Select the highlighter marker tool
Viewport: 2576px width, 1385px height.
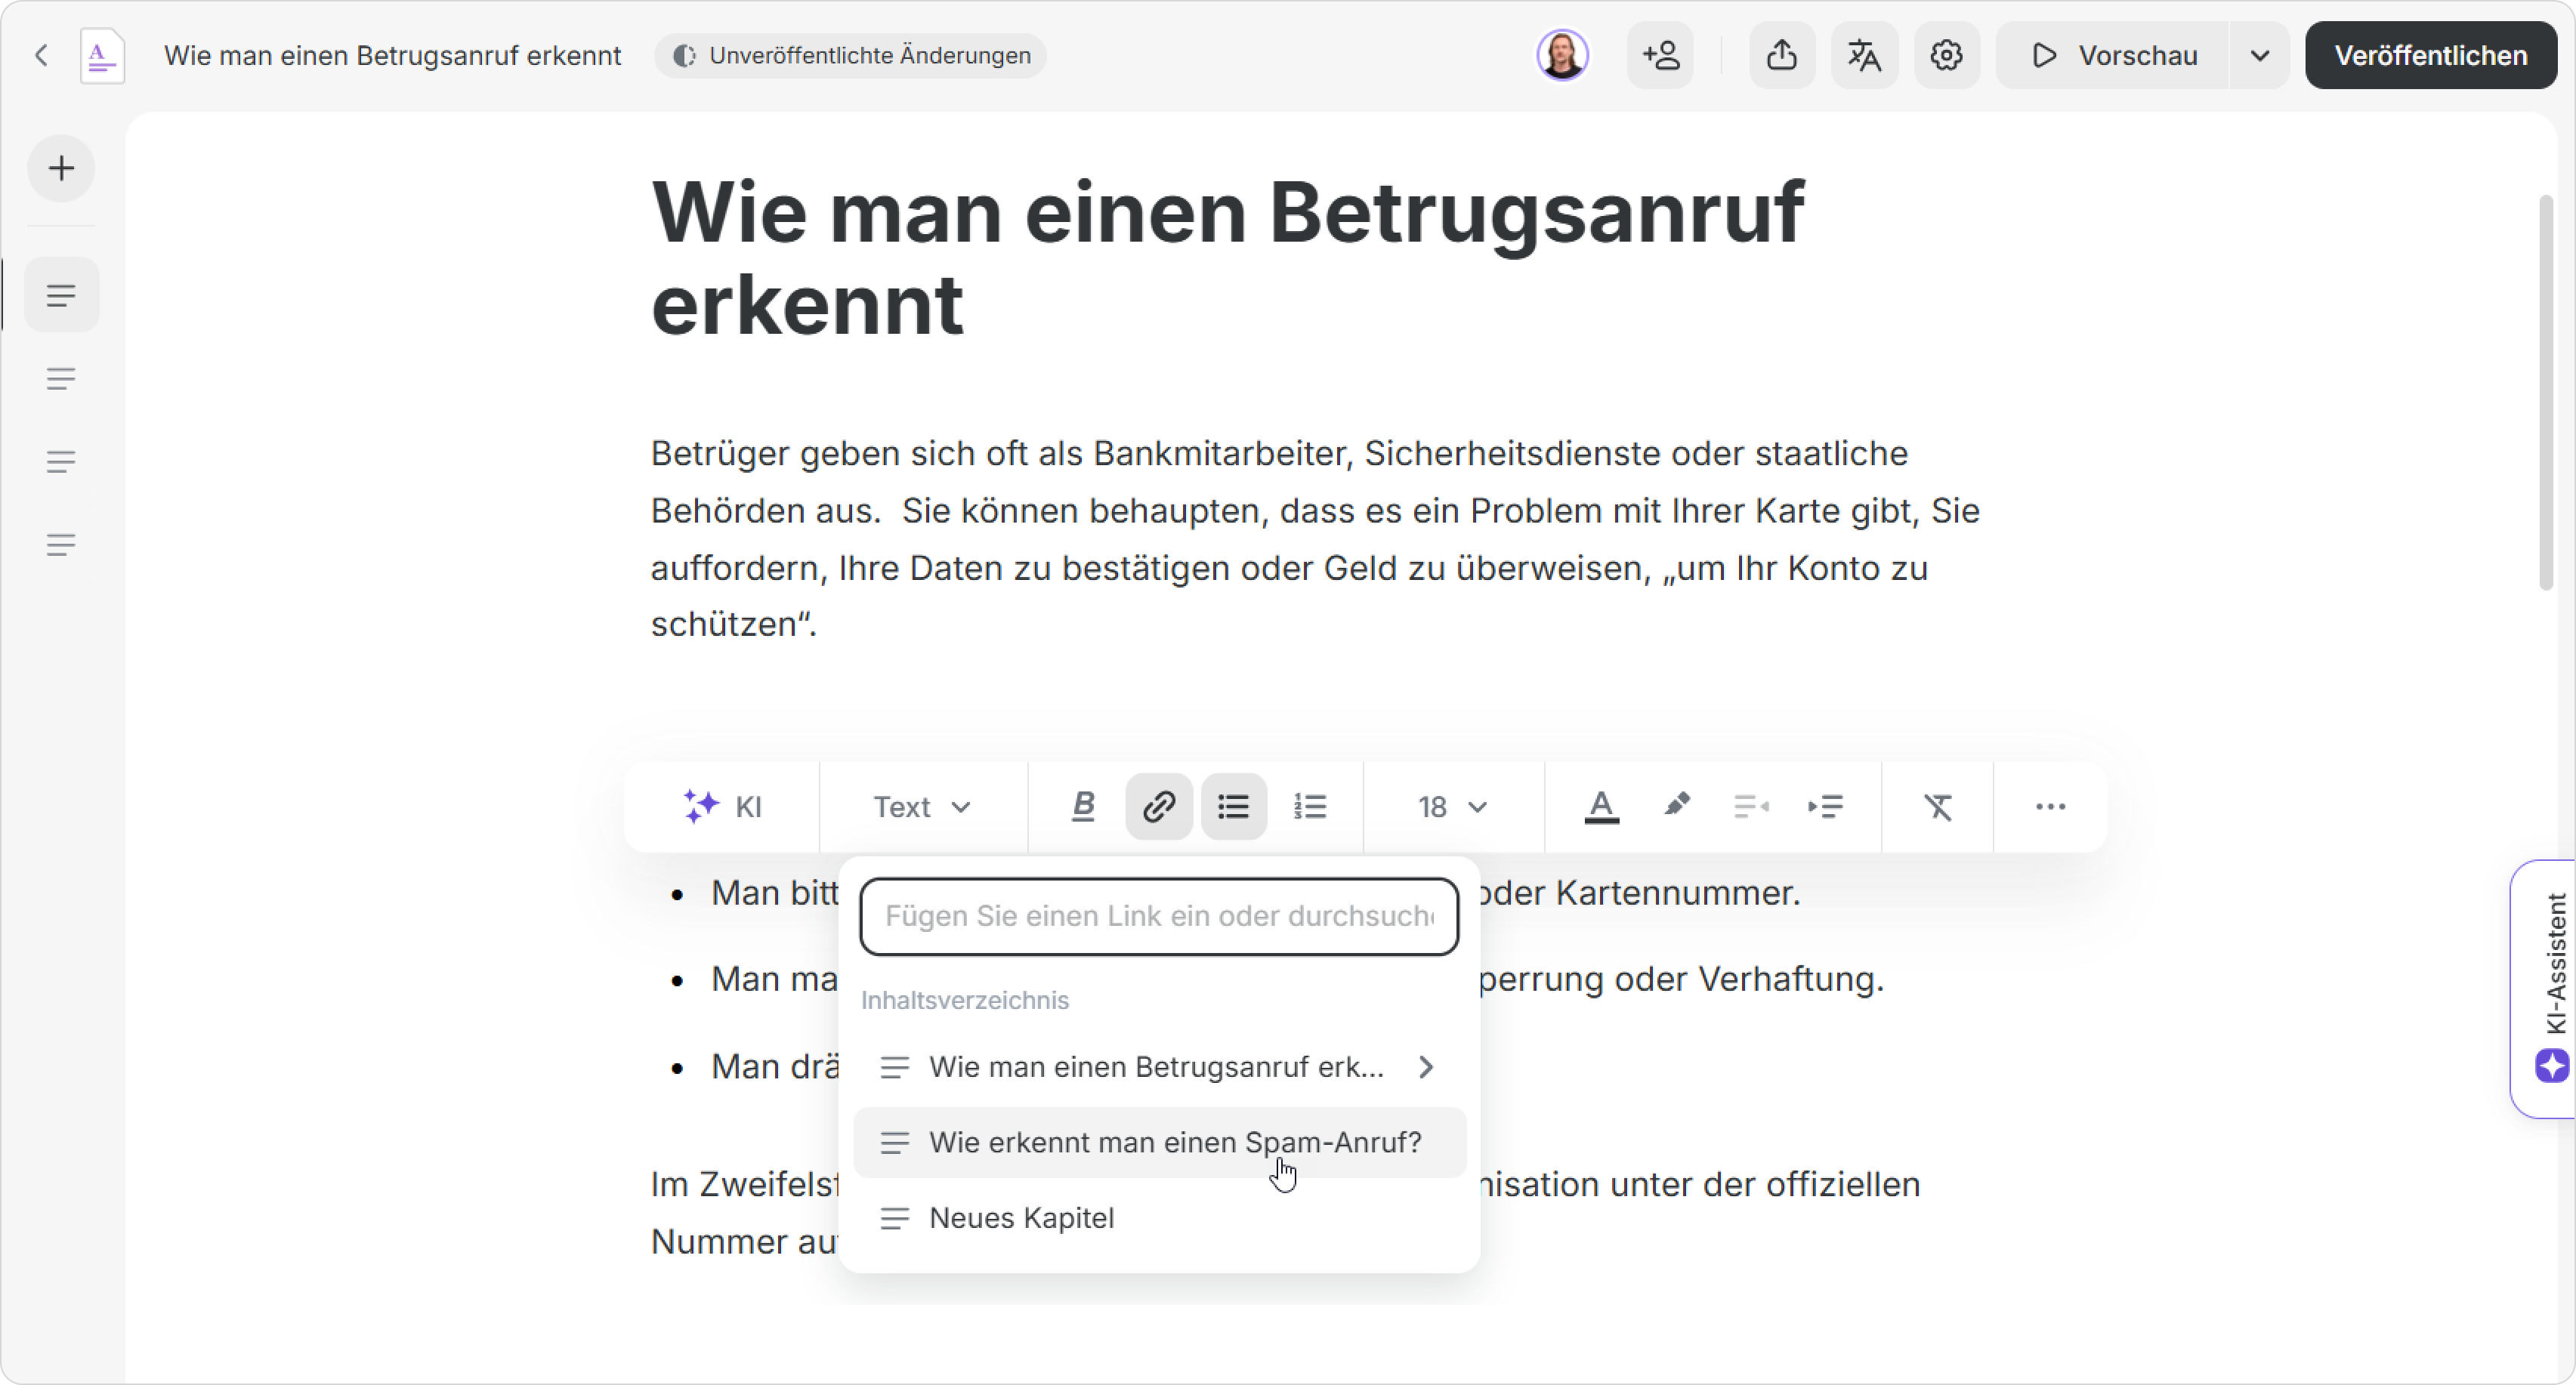(1677, 805)
